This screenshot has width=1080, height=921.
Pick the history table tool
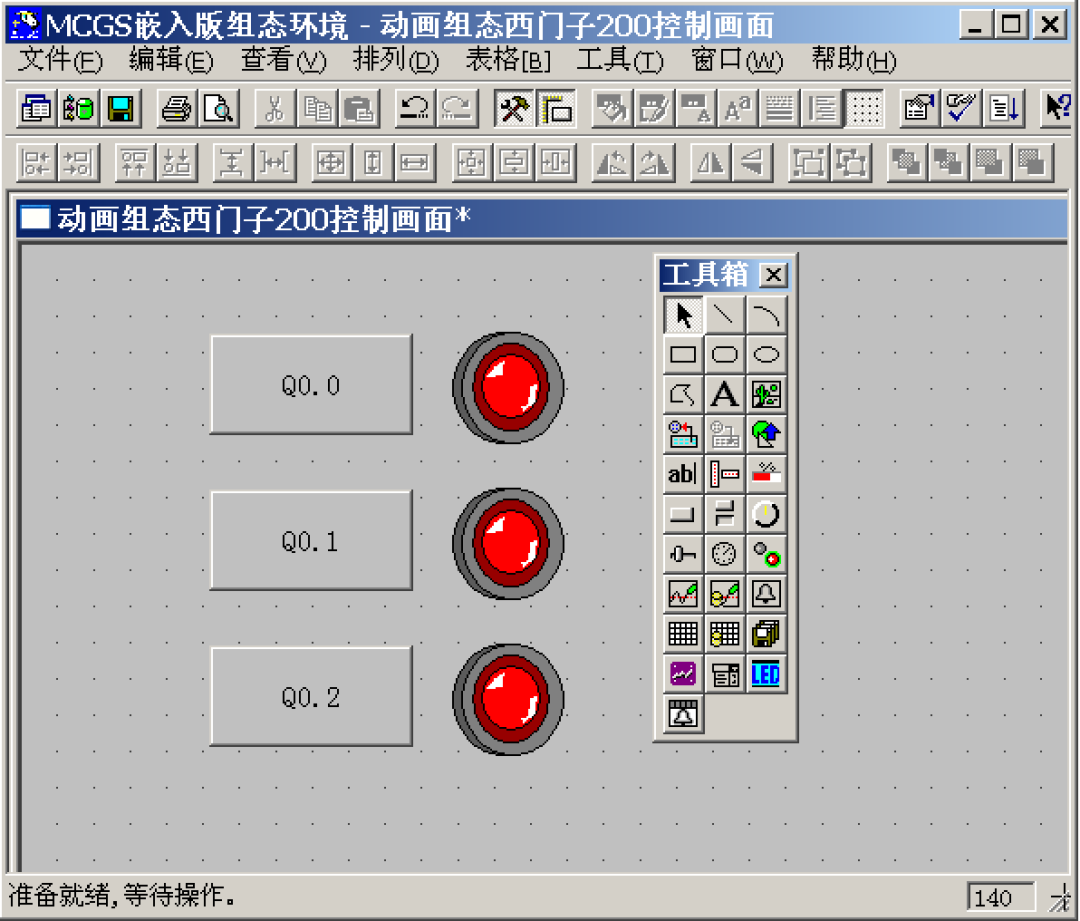pyautogui.click(x=724, y=634)
